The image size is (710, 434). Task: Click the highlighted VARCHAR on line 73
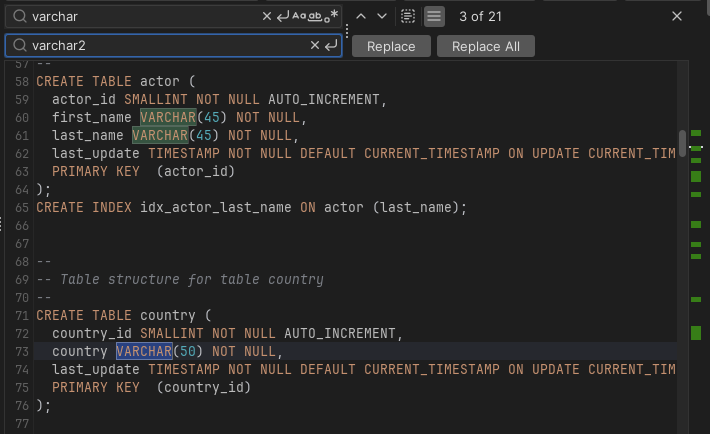click(x=143, y=352)
